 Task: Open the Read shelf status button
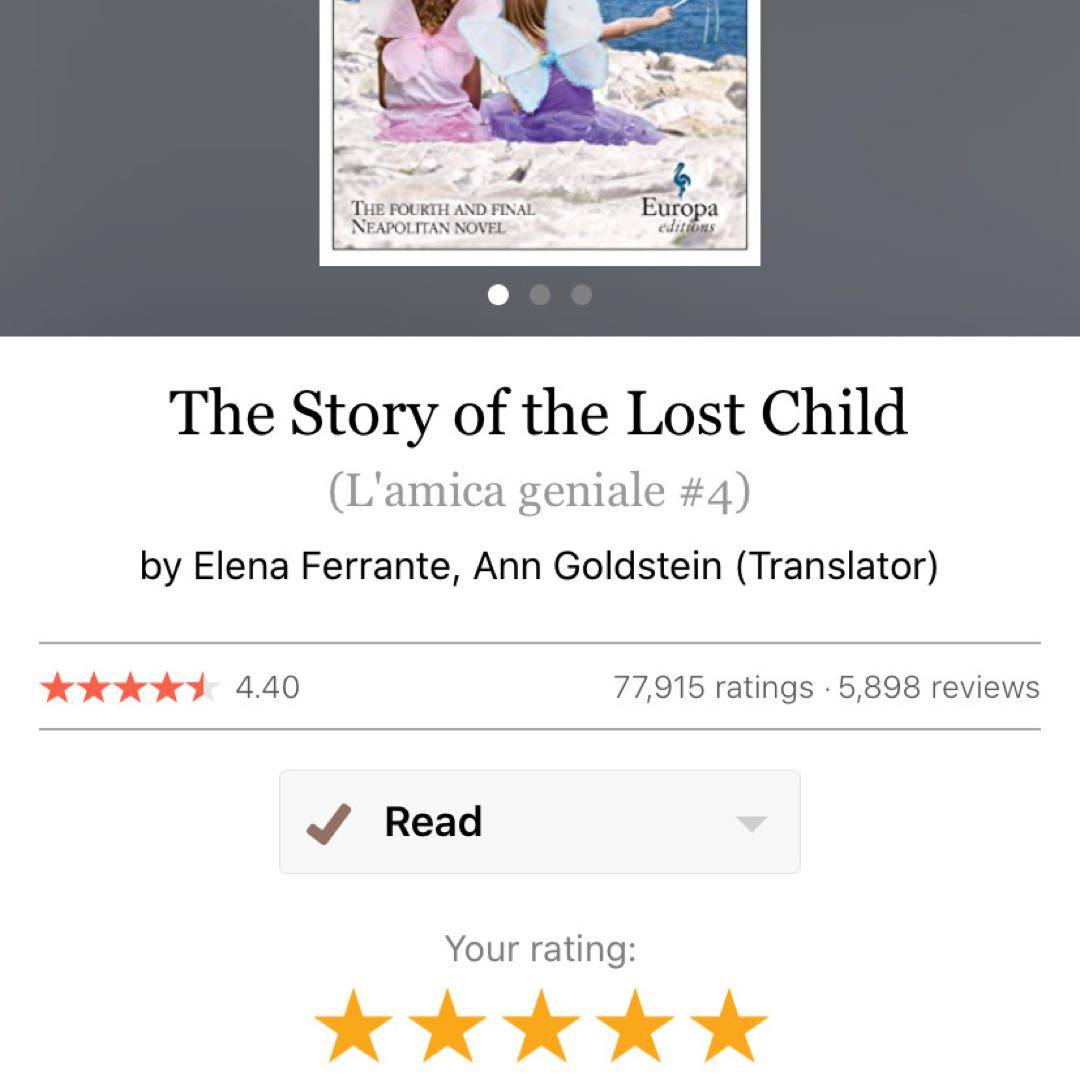tap(539, 822)
